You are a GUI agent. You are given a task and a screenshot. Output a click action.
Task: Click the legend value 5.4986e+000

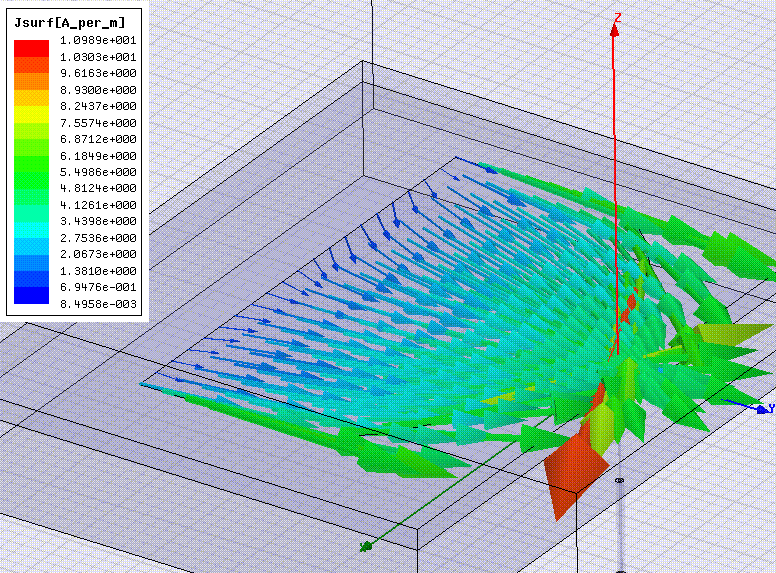coord(98,172)
